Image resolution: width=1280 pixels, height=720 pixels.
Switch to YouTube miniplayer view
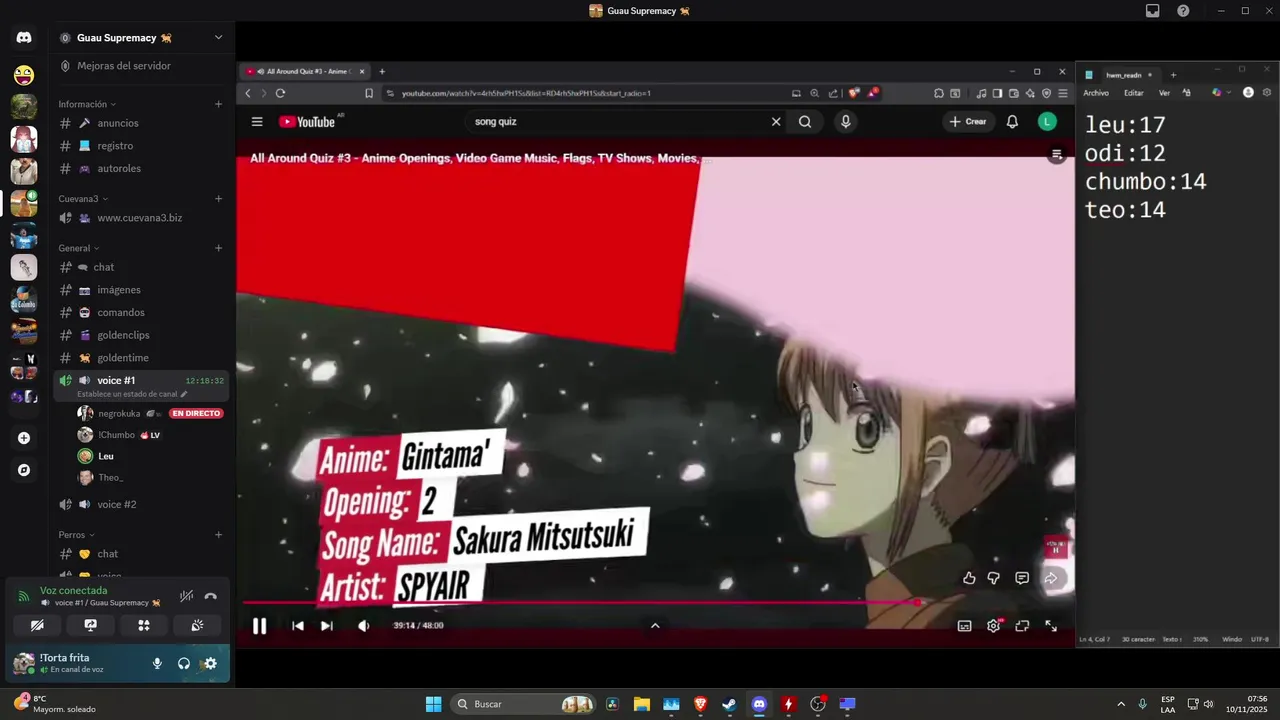coord(1022,626)
